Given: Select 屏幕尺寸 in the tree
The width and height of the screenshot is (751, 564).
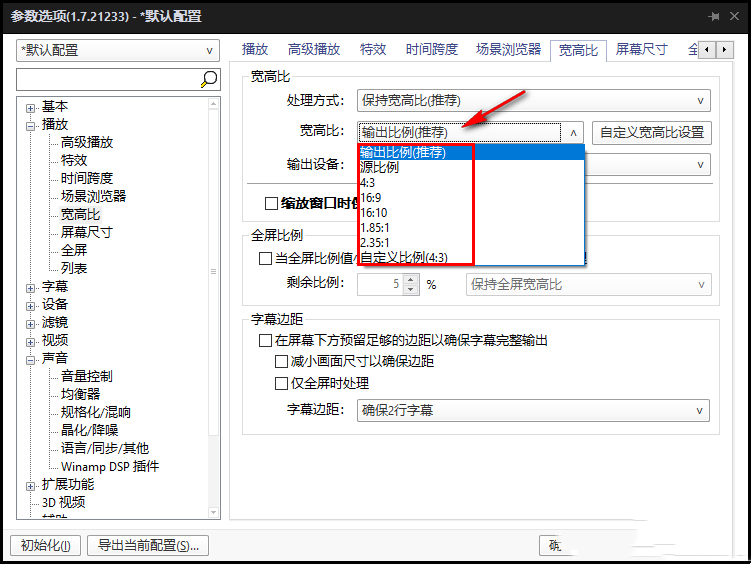Looking at the screenshot, I should point(87,232).
